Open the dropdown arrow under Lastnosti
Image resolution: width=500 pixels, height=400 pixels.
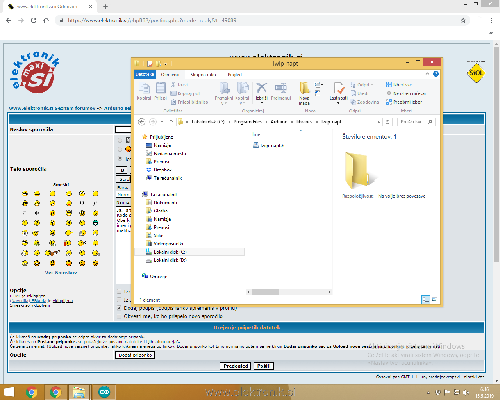point(338,103)
